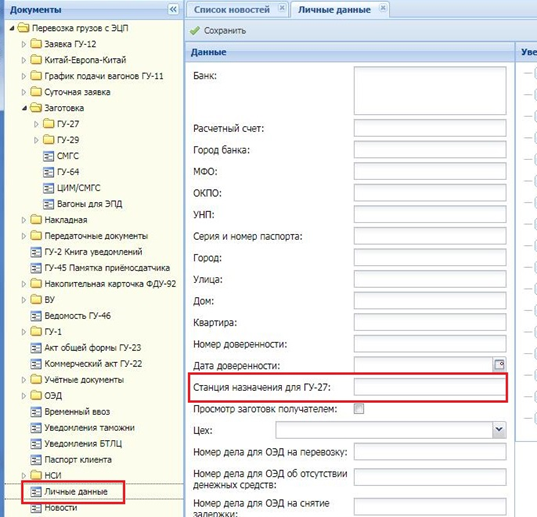537x517 pixels.
Task: Open calendar picker for Дата доверенности
Action: (x=499, y=365)
